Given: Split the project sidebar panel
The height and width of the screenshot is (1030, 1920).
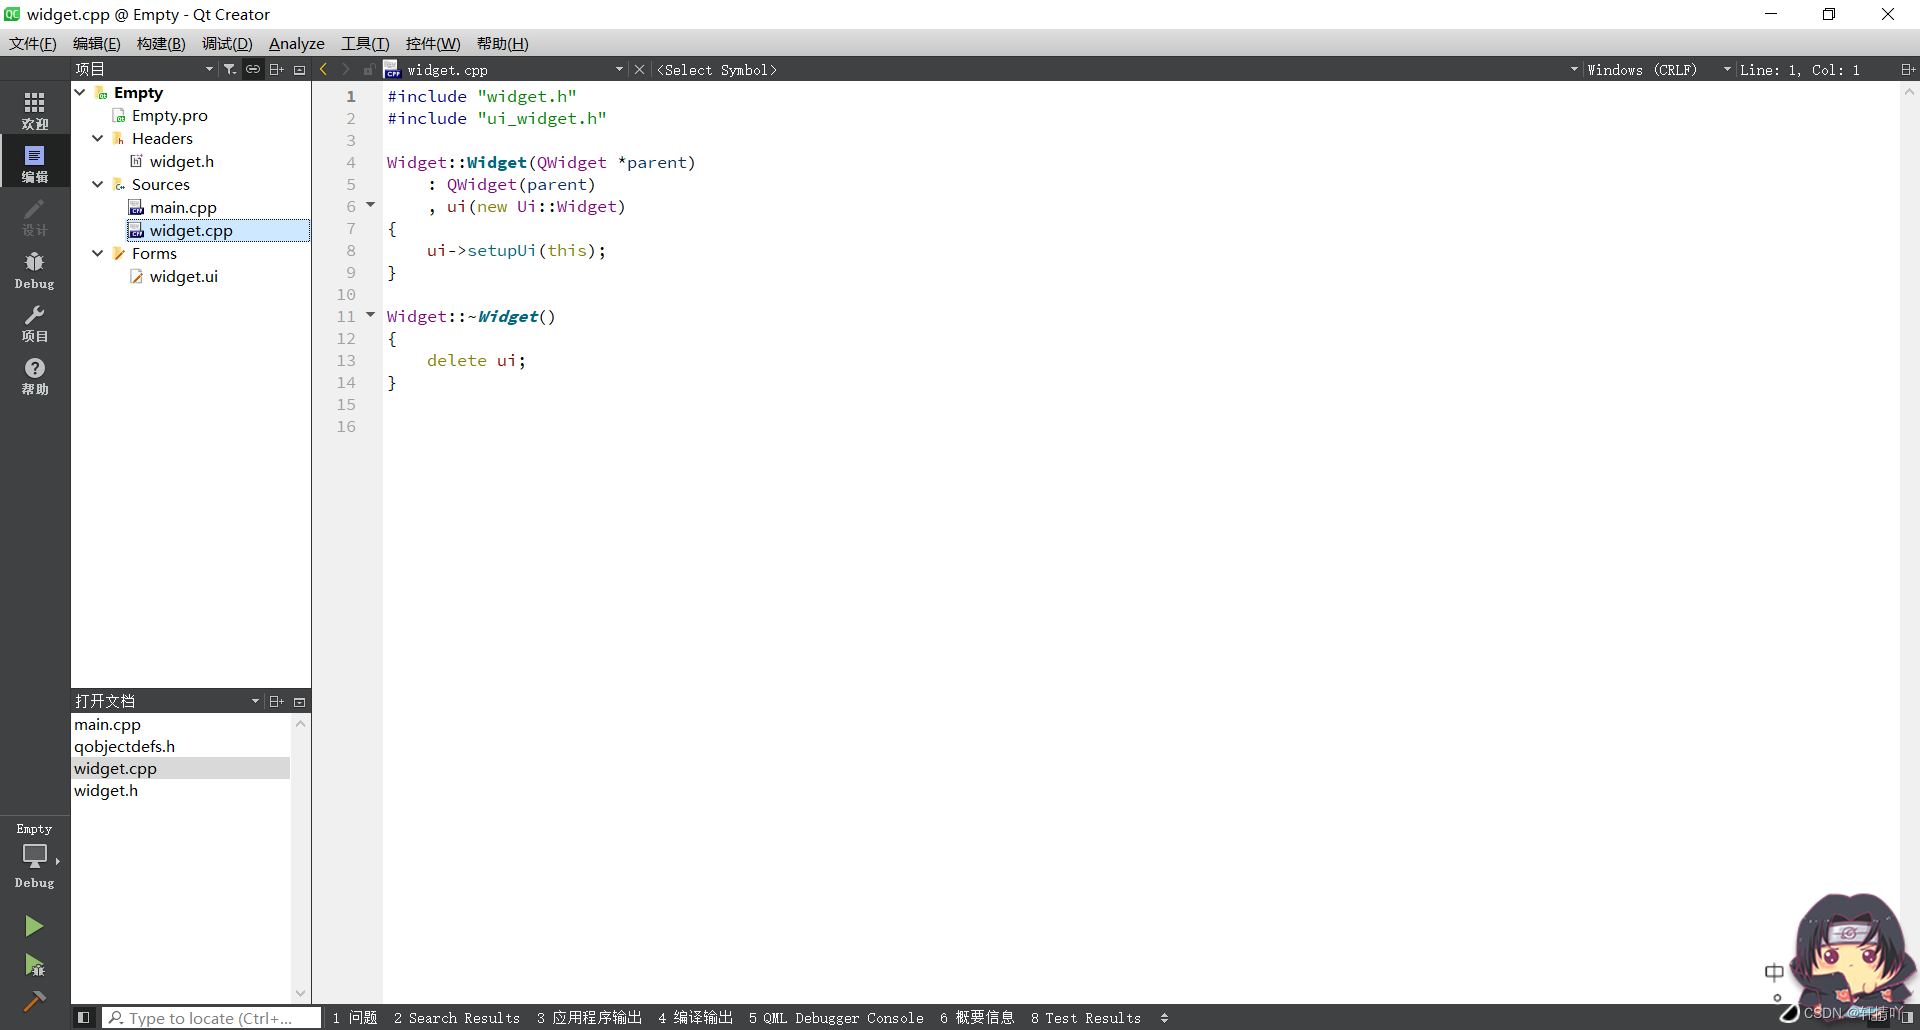Looking at the screenshot, I should tap(277, 69).
